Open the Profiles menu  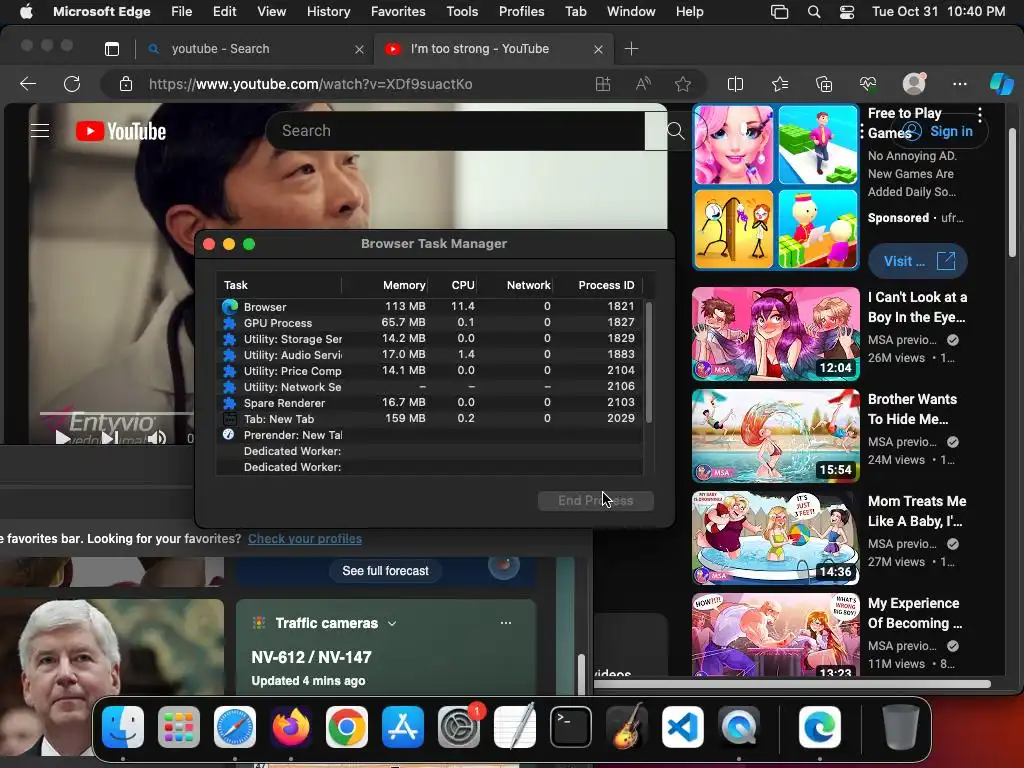[x=521, y=12]
